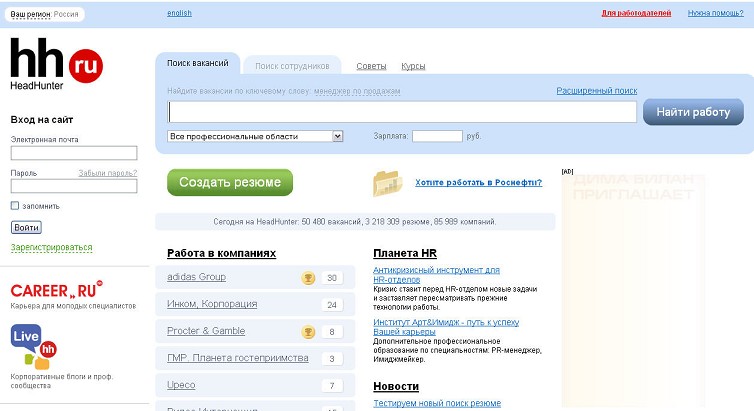Open the Procter & Gamble company link
Image resolution: width=754 pixels, height=411 pixels.
206,331
